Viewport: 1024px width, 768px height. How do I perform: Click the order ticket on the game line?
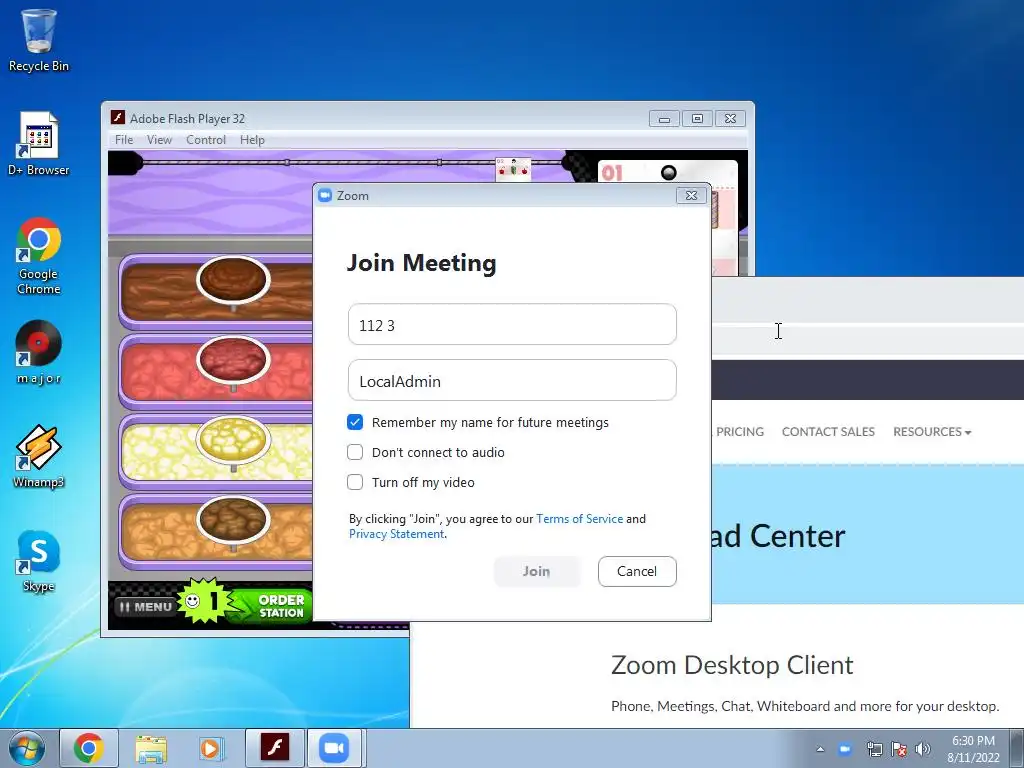(x=513, y=168)
